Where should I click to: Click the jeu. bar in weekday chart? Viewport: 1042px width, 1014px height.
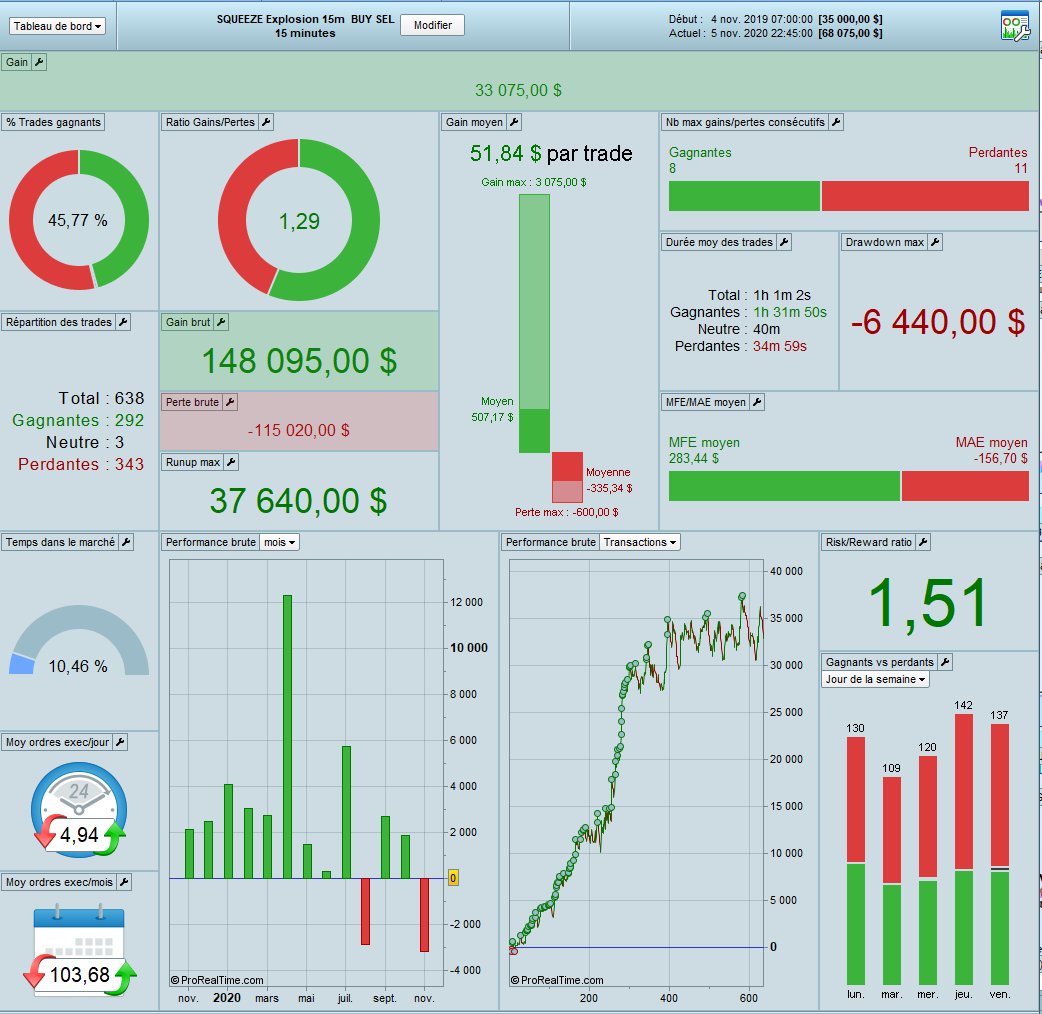tap(964, 849)
